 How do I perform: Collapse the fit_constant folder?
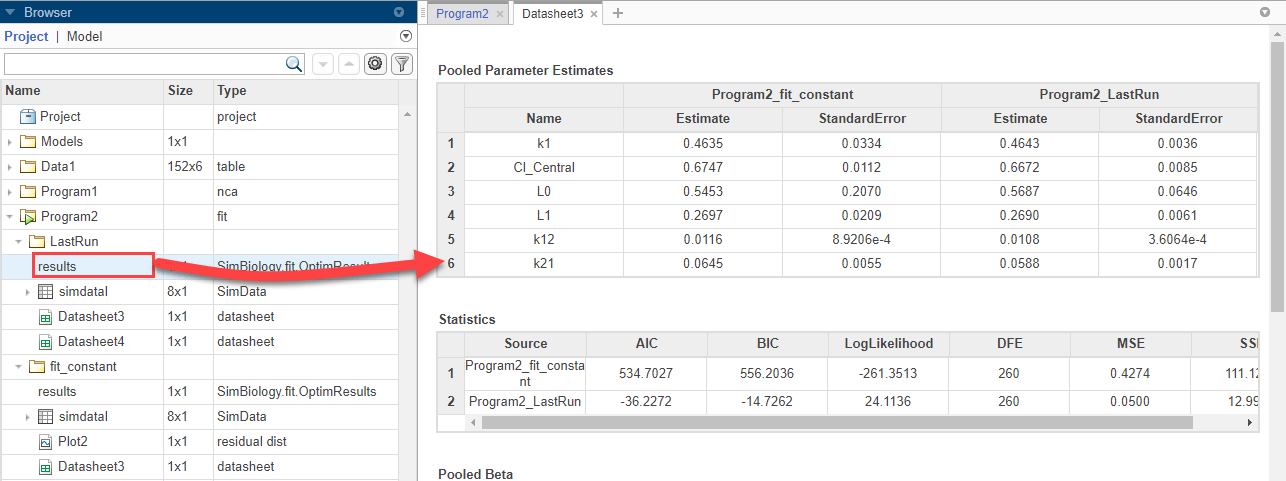point(19,367)
